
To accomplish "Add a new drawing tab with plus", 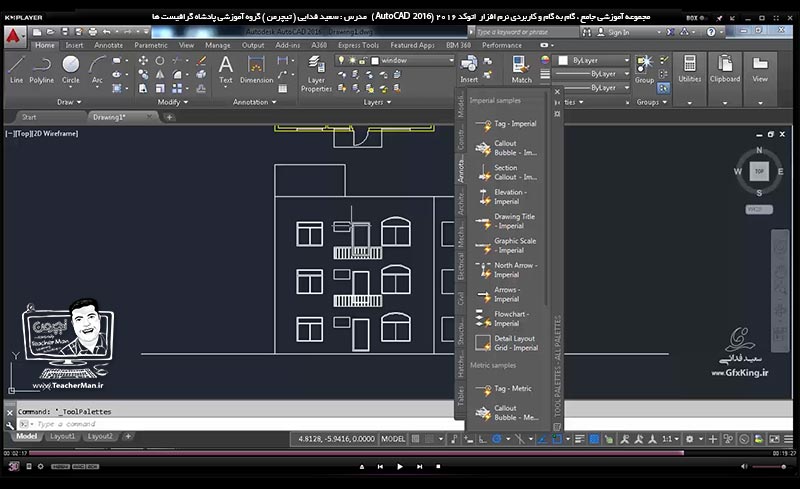I will click(x=169, y=117).
